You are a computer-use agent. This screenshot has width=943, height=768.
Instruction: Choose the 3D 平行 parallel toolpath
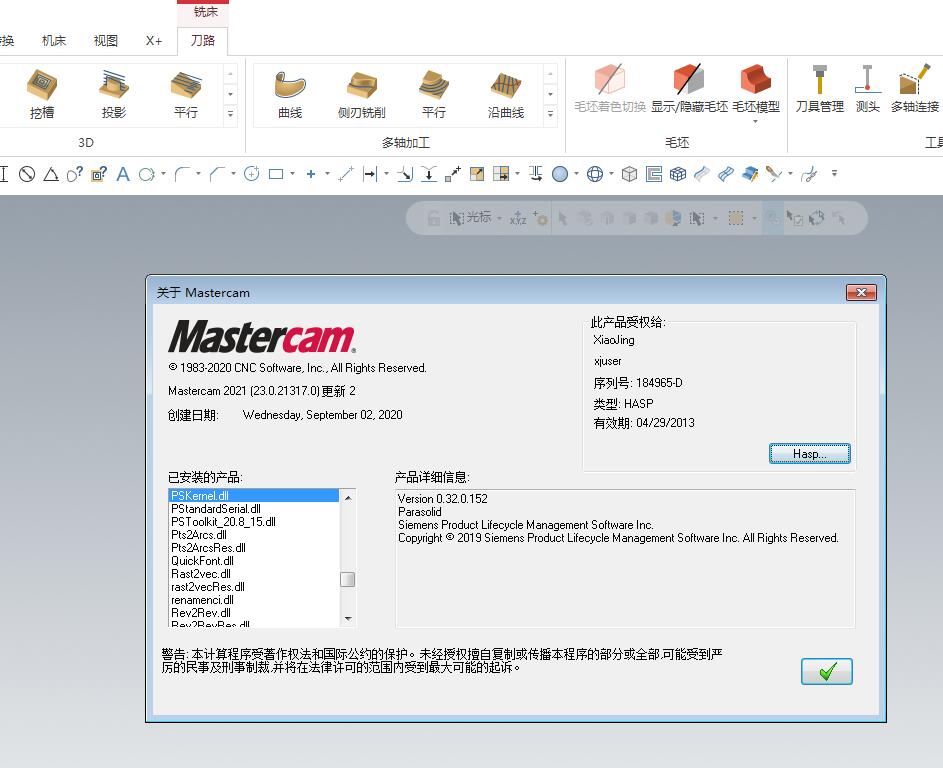pos(186,94)
